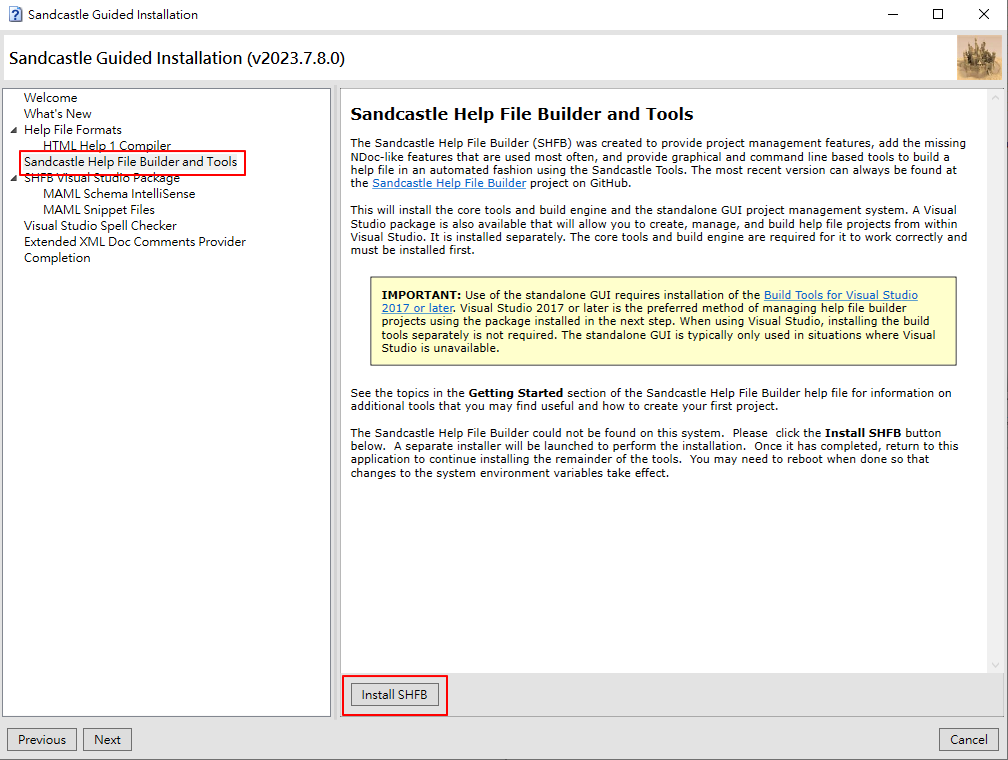This screenshot has height=760, width=1008.
Task: Select SHFB Visual Studio Package node
Action: tap(102, 178)
